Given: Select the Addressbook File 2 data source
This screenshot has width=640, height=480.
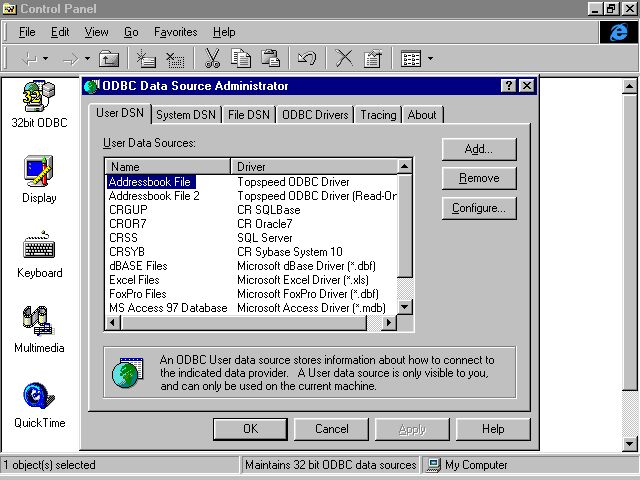Looking at the screenshot, I should 154,196.
